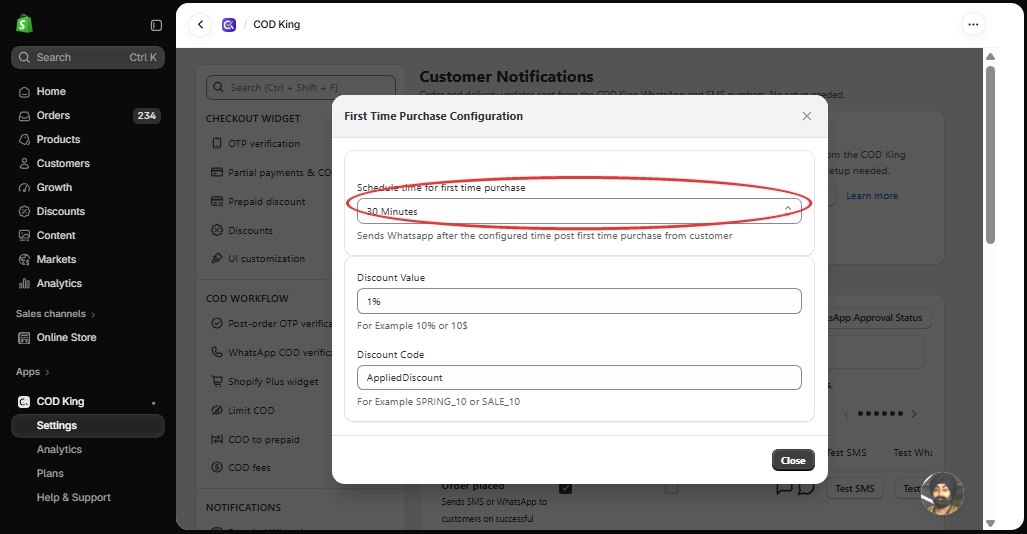
Task: Click the Customers person icon
Action: pos(24,164)
